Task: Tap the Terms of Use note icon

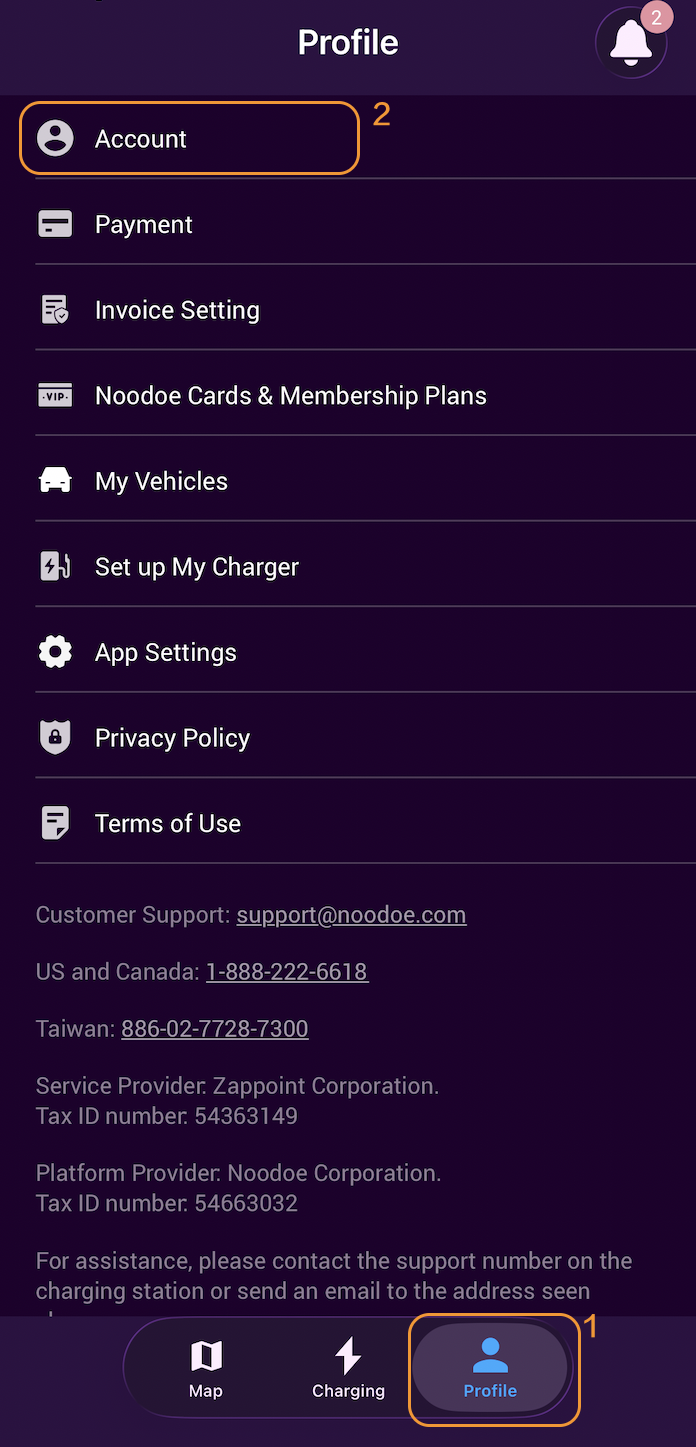Action: coord(55,824)
